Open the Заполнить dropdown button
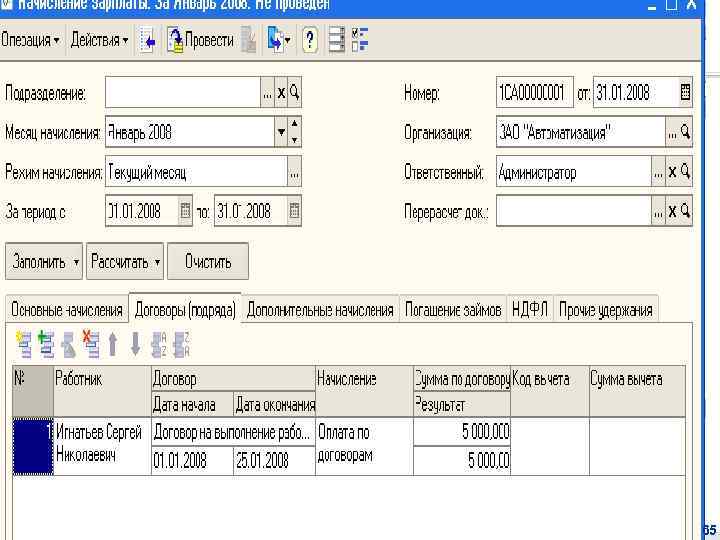The height and width of the screenshot is (540, 720). click(x=44, y=262)
